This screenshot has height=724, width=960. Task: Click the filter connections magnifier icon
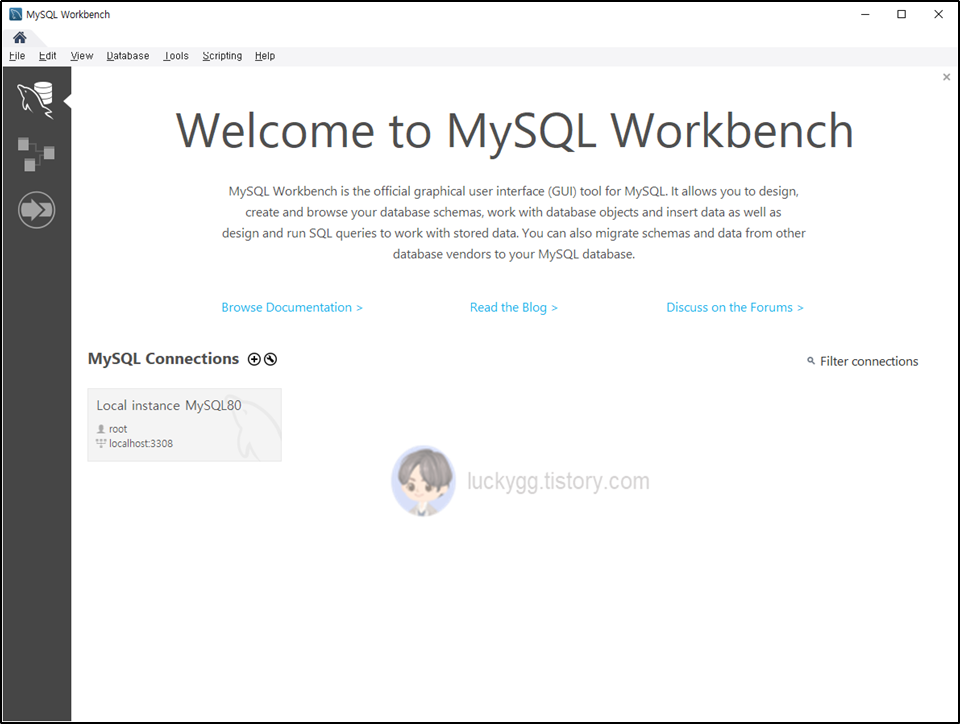811,361
